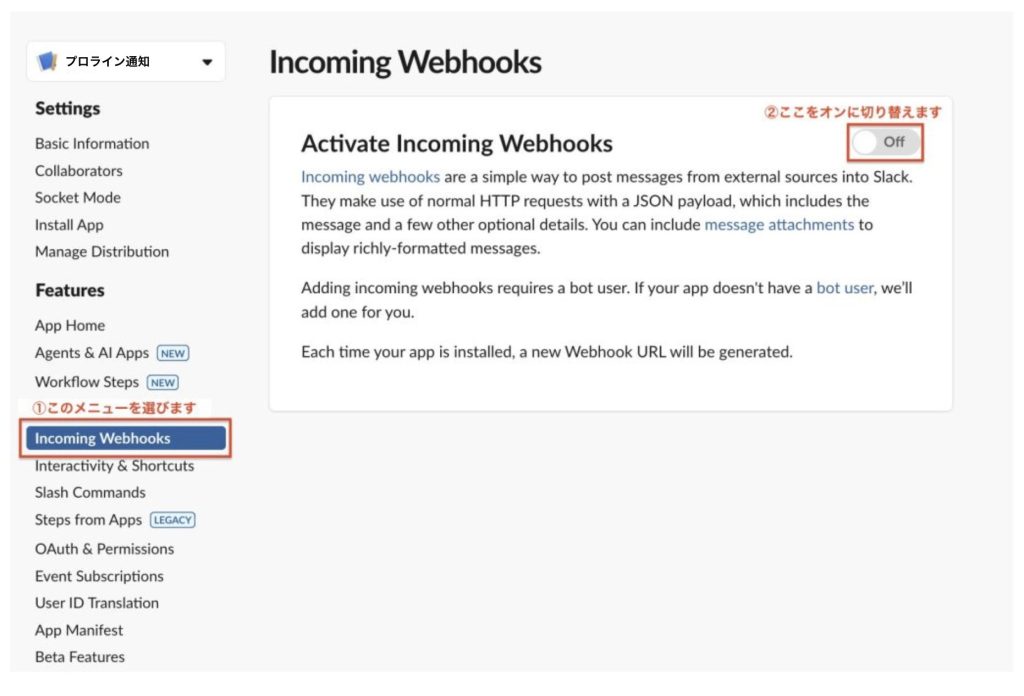Toggle Activate Incoming Webhooks switch on
This screenshot has height=696, width=1024.
[x=885, y=142]
